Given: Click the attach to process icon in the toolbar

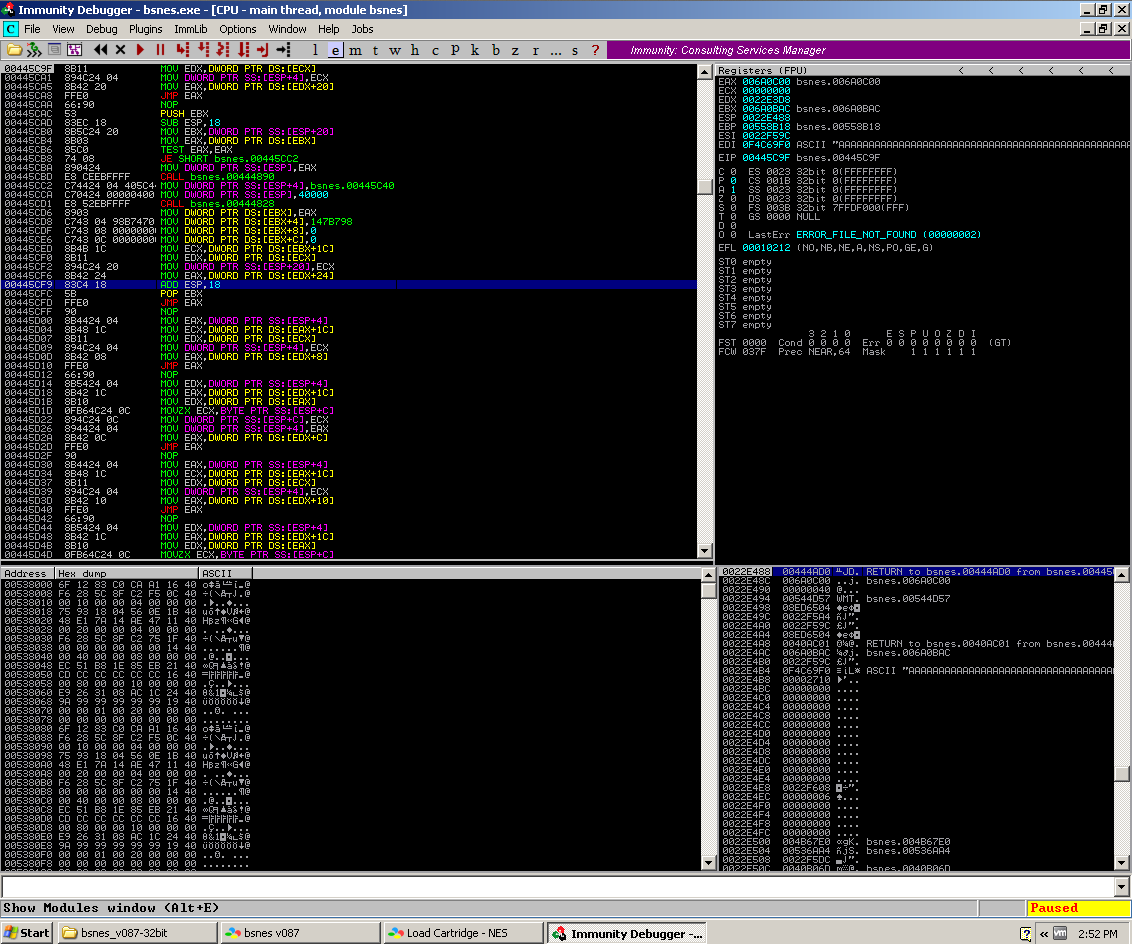Looking at the screenshot, I should click(34, 50).
